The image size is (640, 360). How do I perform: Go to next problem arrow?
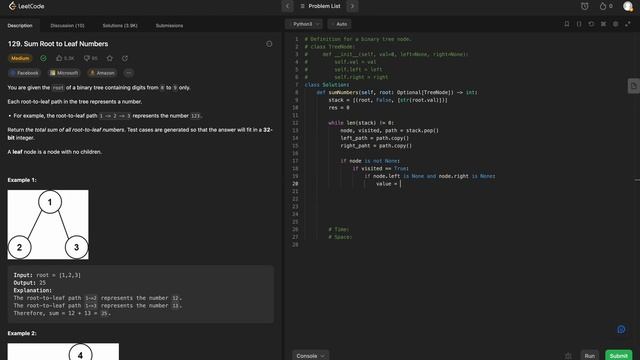click(x=353, y=6)
